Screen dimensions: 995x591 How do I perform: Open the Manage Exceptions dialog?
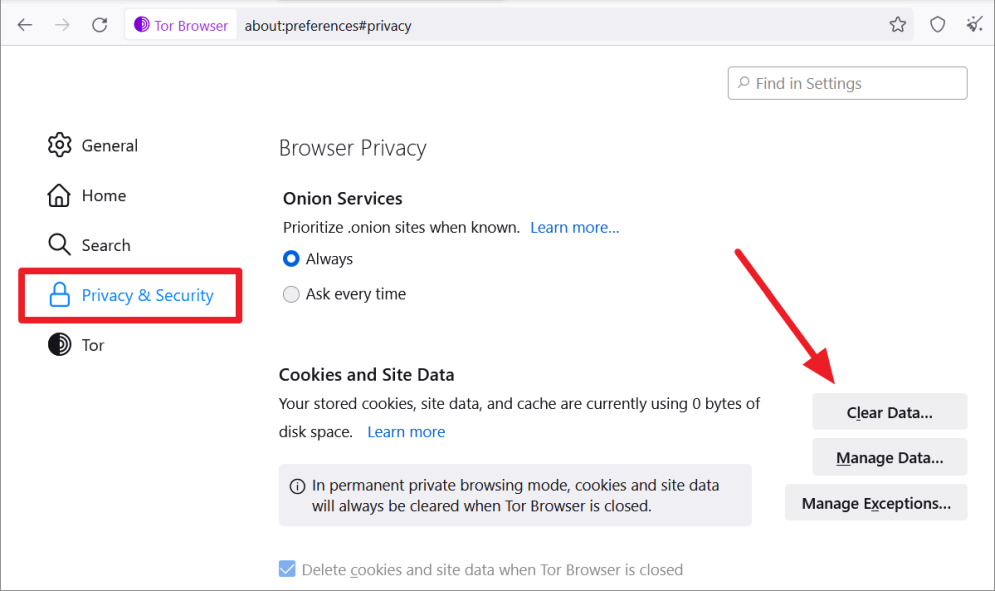click(x=876, y=503)
